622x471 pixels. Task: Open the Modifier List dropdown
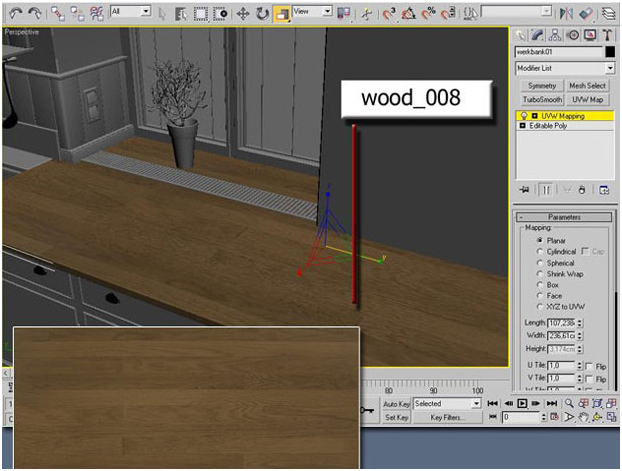pyautogui.click(x=565, y=68)
